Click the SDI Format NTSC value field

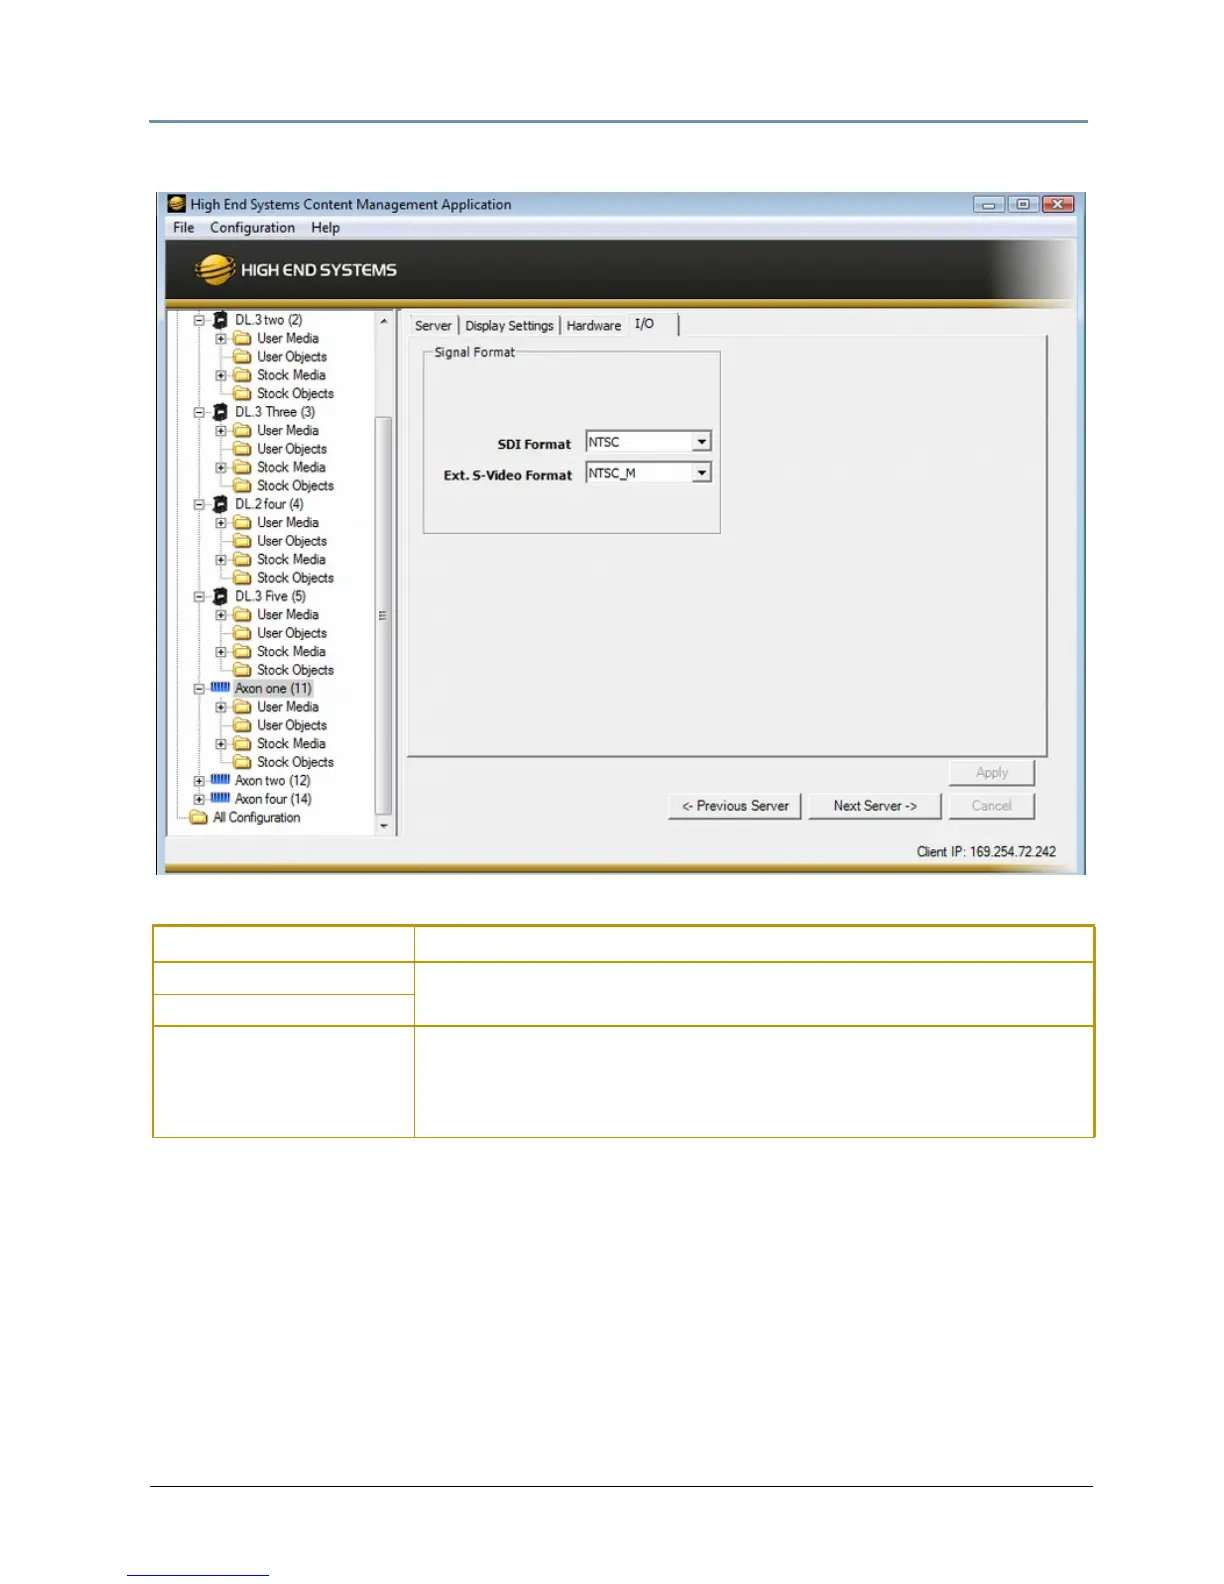click(640, 442)
